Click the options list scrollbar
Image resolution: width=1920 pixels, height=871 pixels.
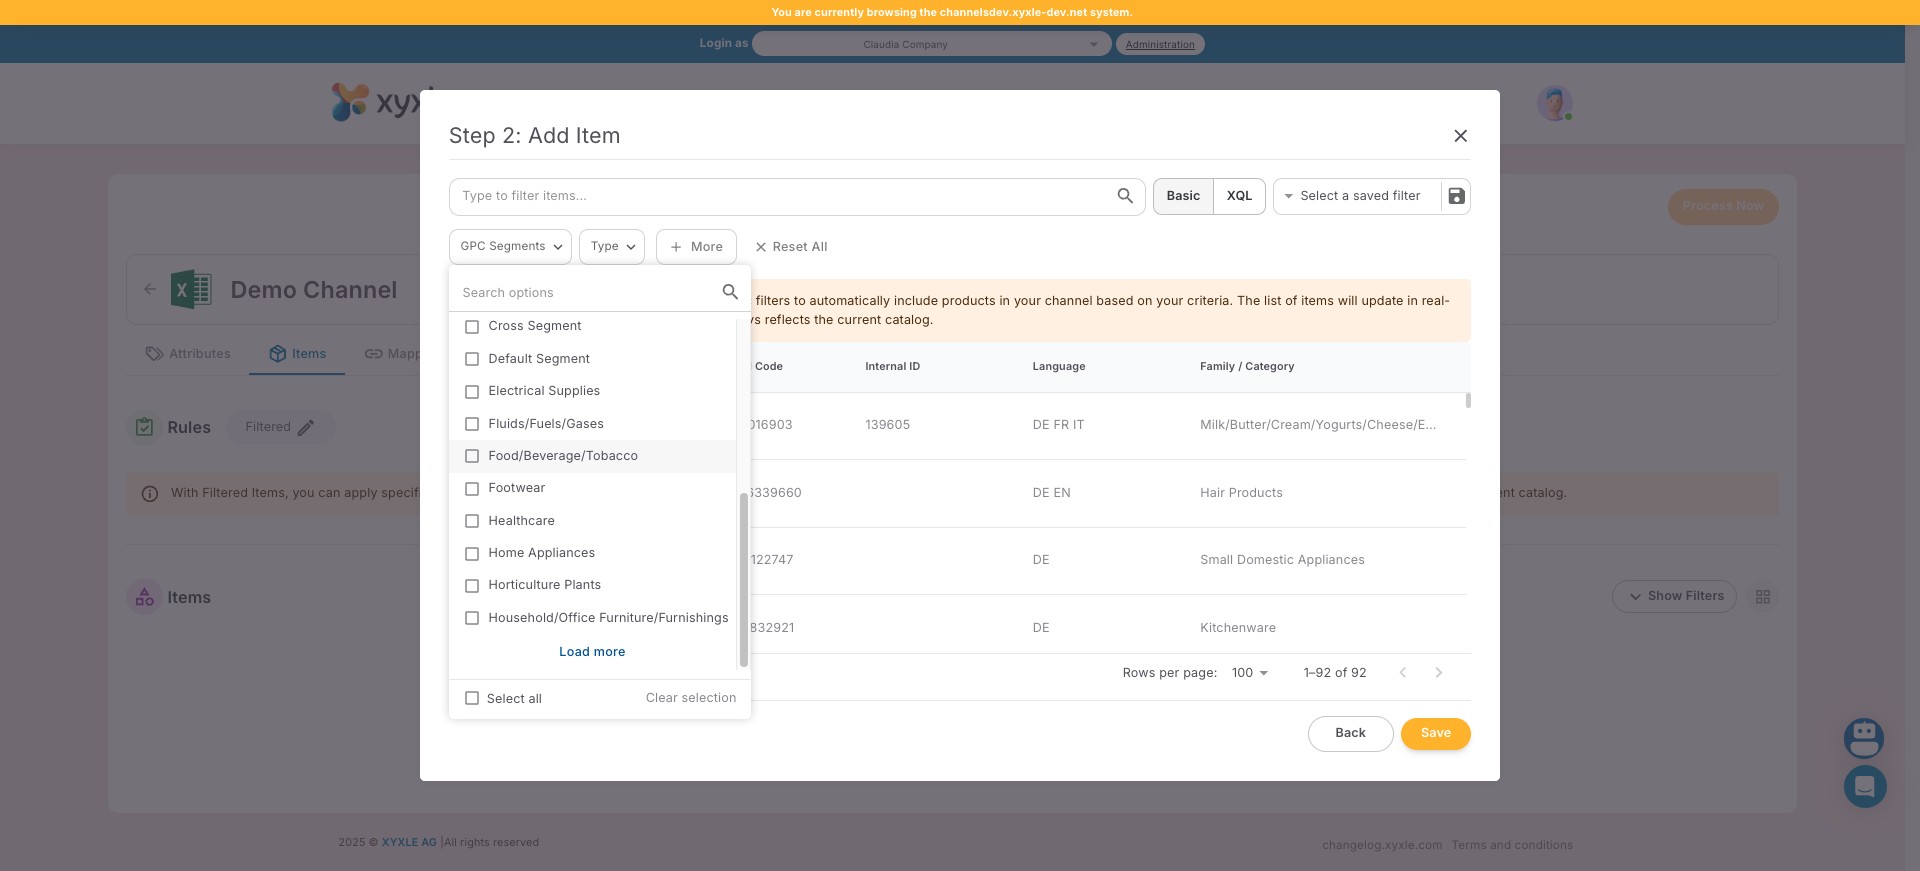[743, 579]
